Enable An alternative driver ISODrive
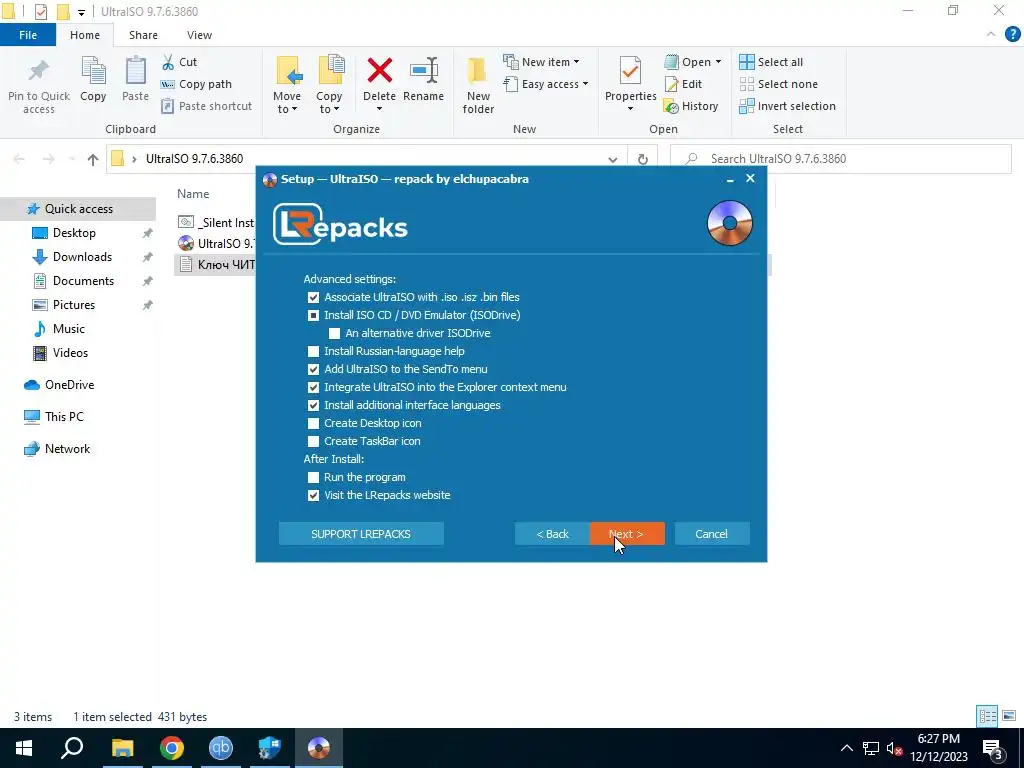The image size is (1024, 768). 334,333
